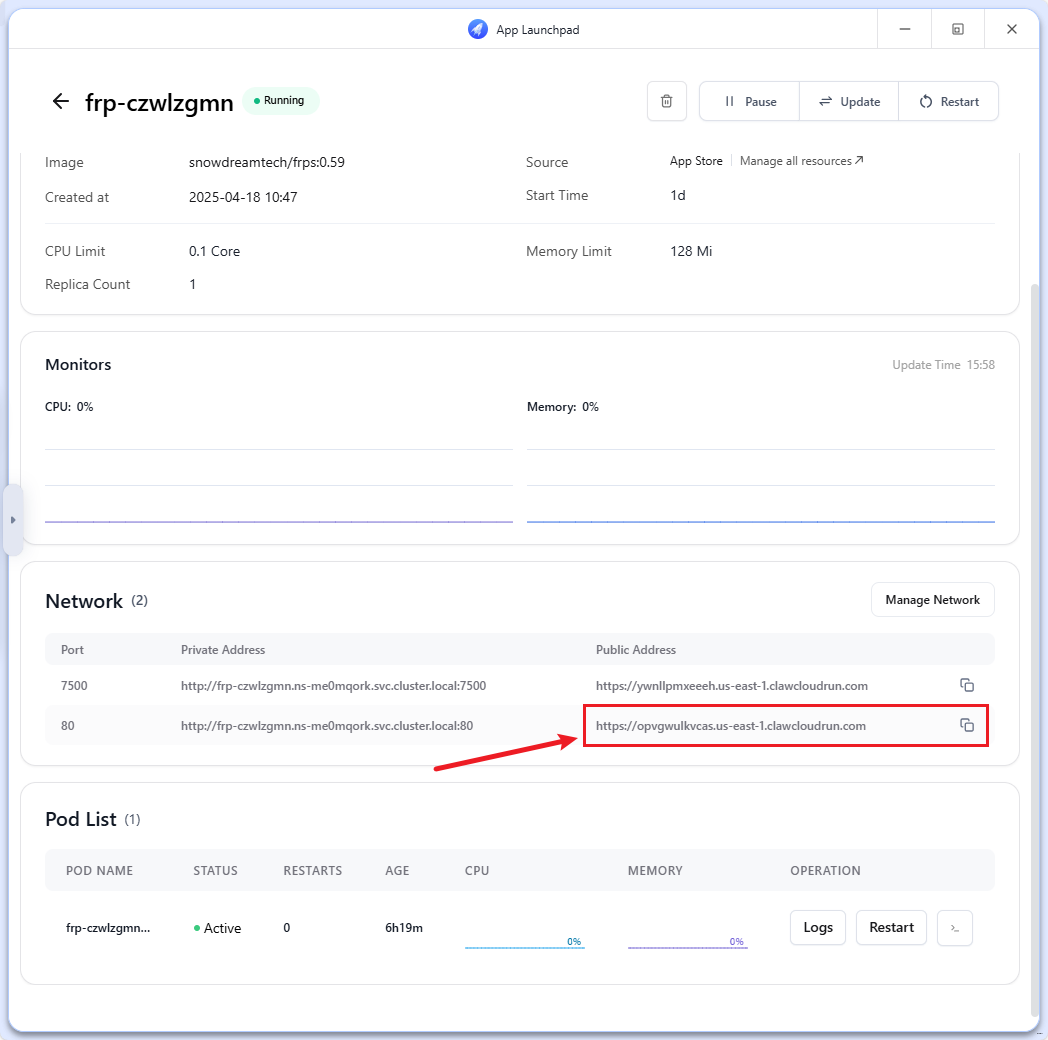This screenshot has height=1040, width=1048.
Task: Click the Update button
Action: (849, 101)
